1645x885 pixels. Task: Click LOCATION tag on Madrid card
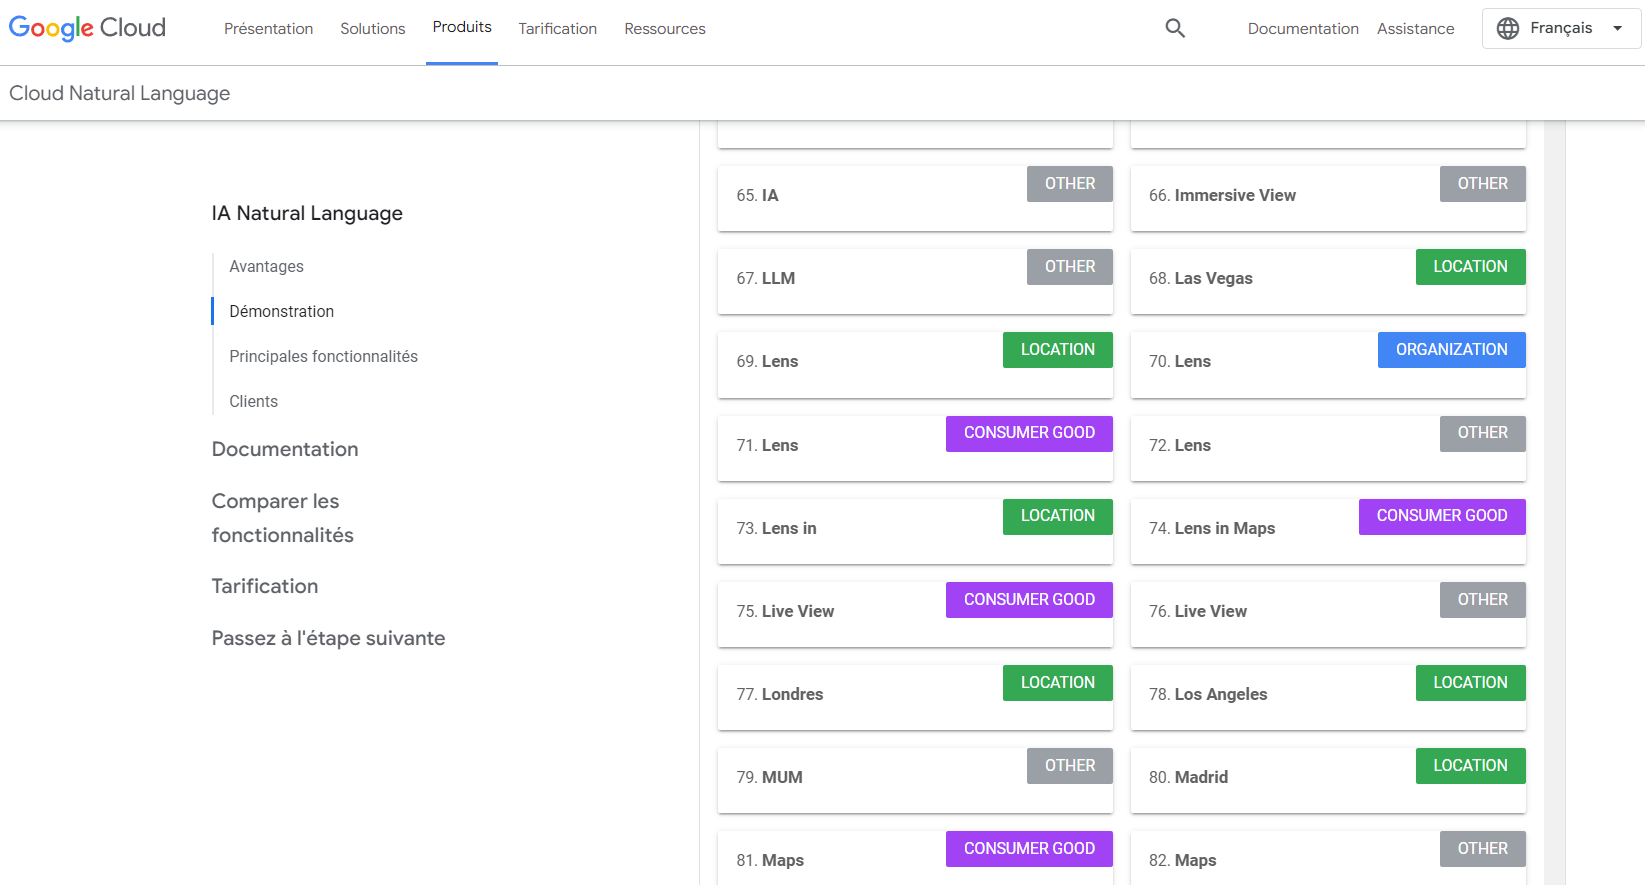(1470, 766)
